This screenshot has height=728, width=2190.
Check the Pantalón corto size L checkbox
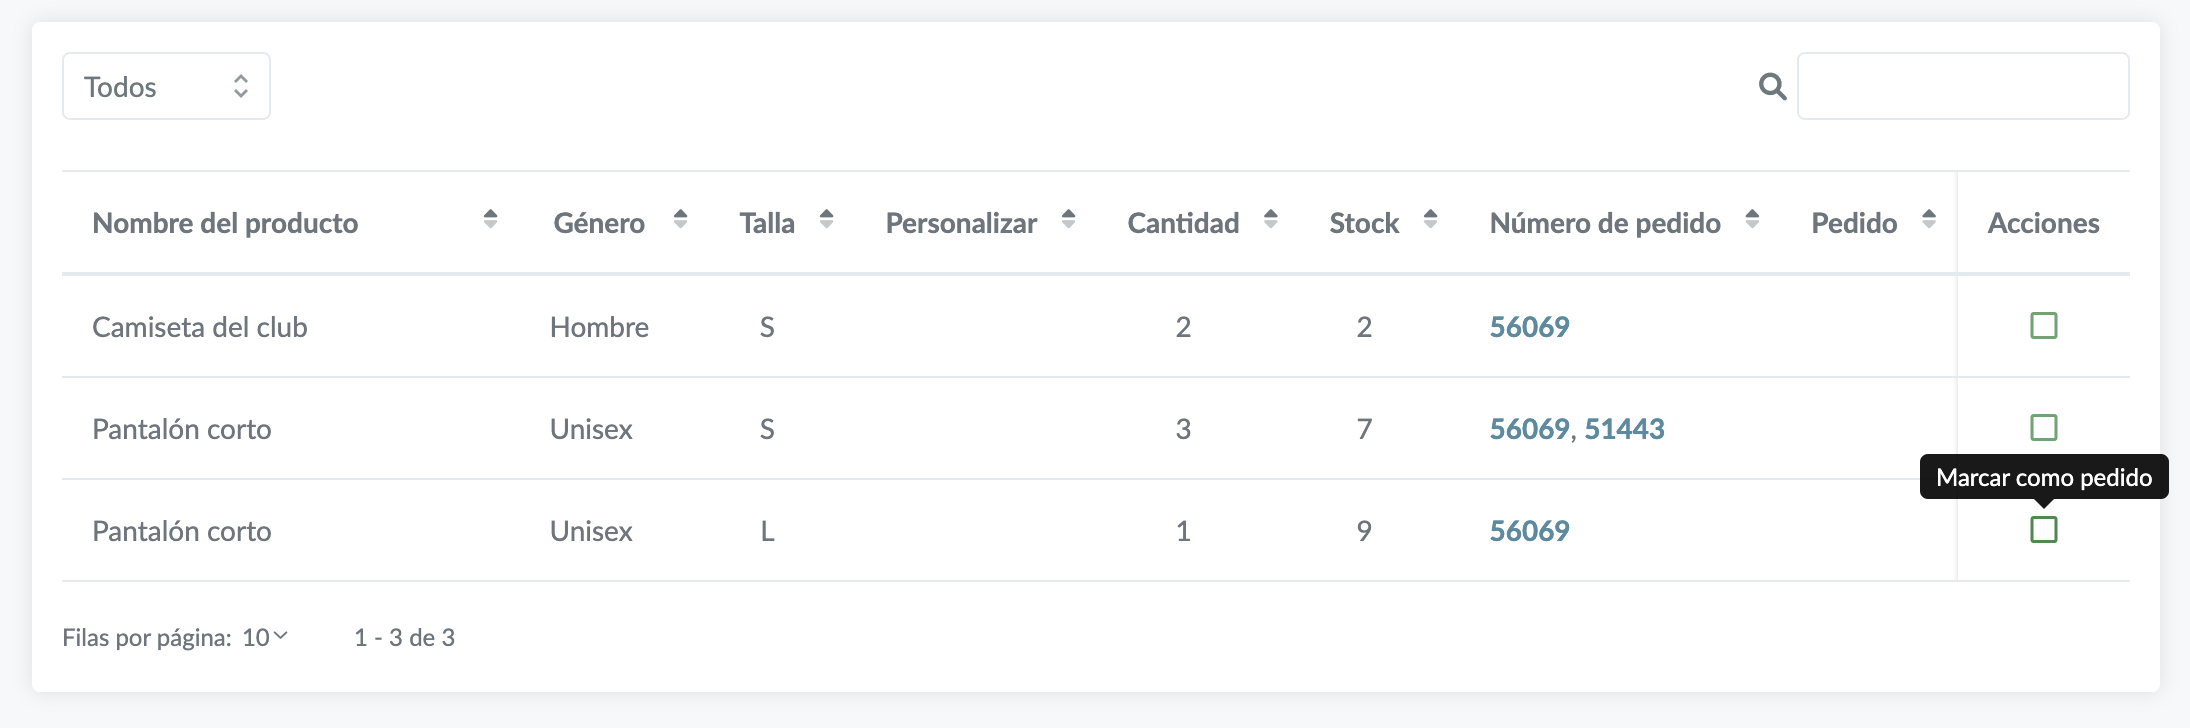click(2043, 530)
